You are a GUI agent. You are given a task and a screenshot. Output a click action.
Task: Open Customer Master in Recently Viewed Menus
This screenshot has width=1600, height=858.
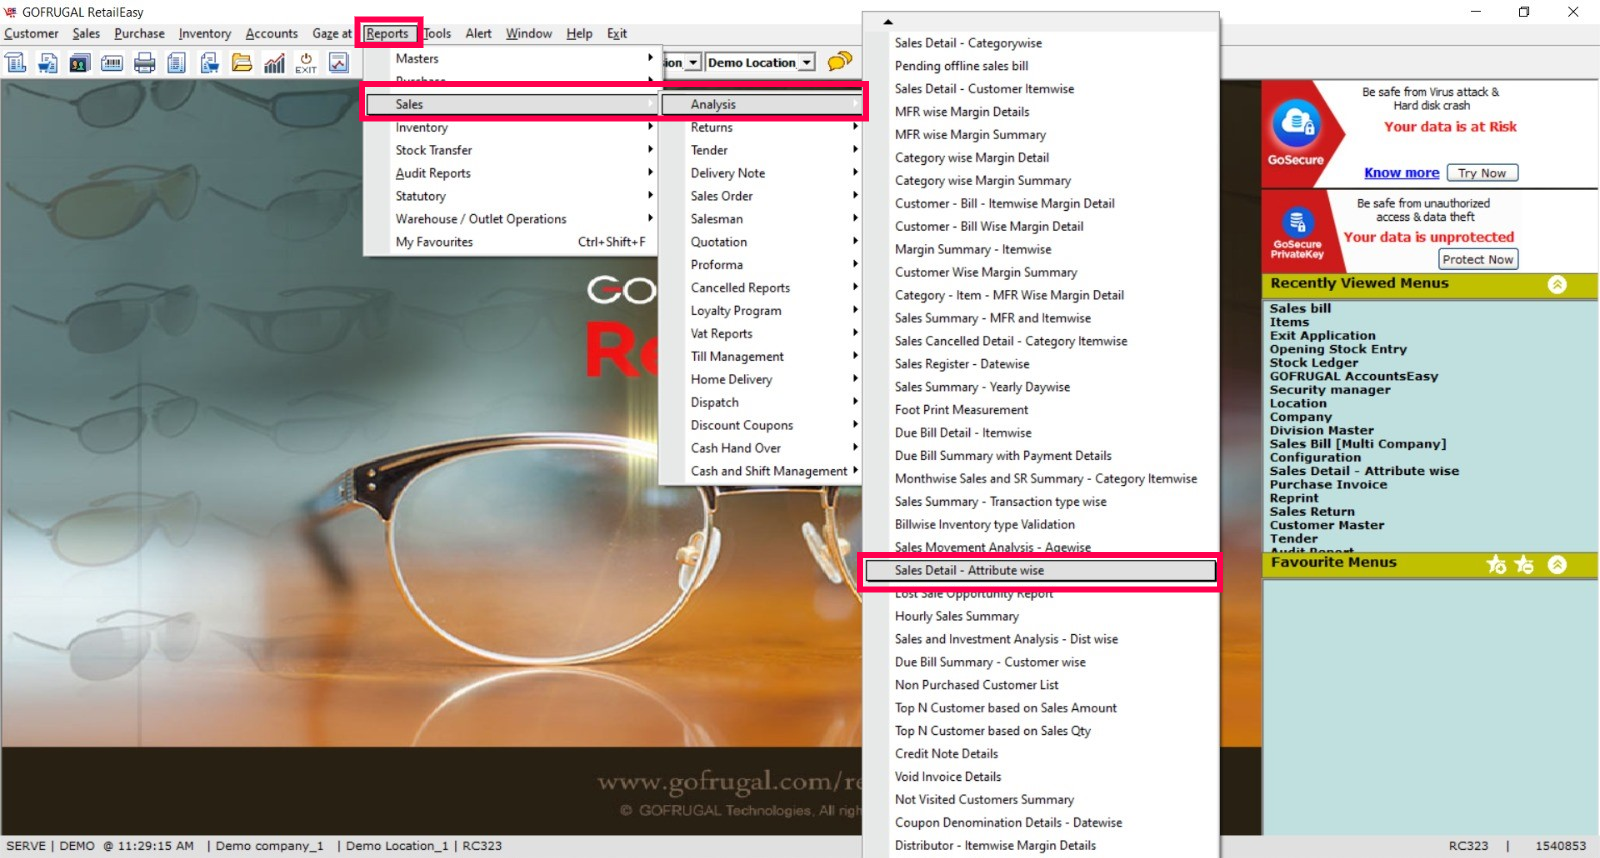point(1327,525)
